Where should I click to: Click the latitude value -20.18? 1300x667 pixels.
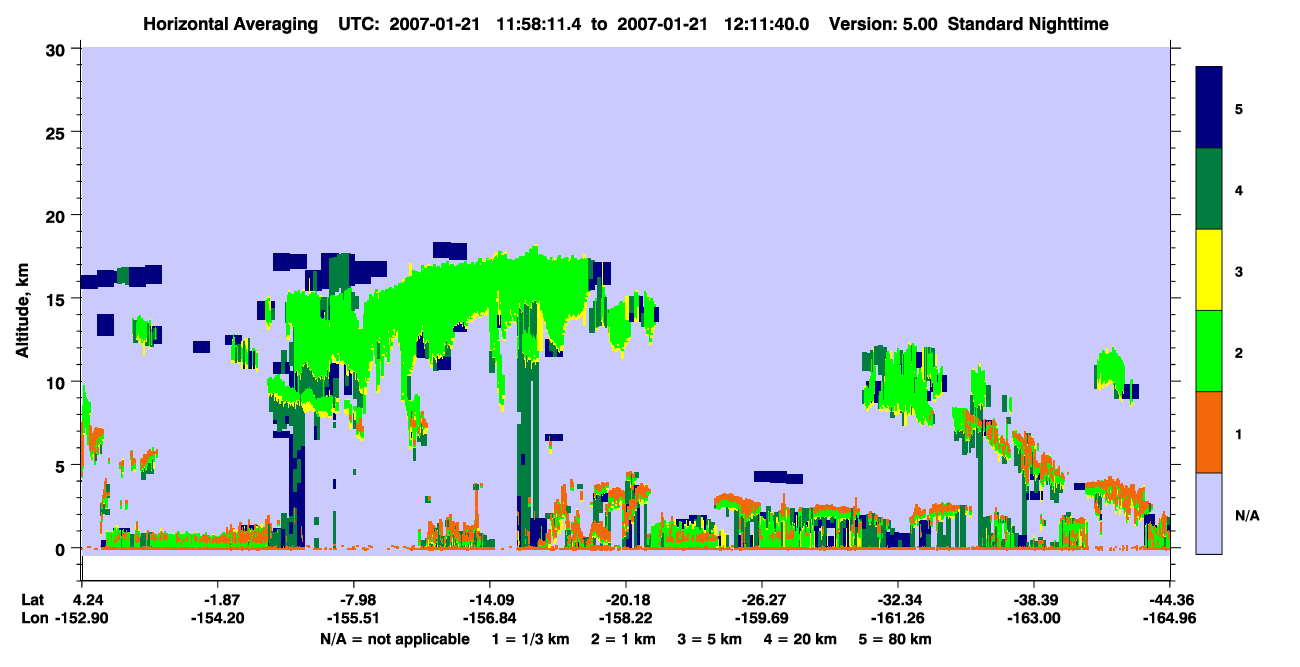(x=626, y=600)
